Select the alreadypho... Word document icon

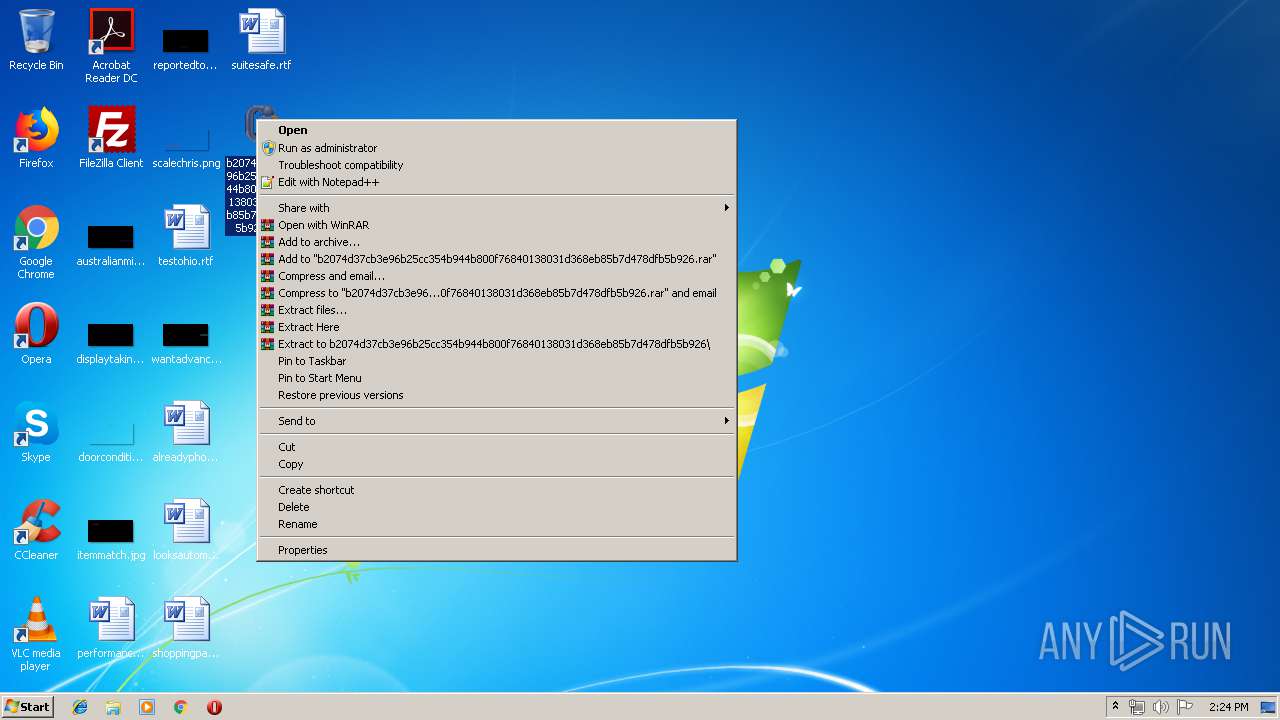click(x=186, y=432)
